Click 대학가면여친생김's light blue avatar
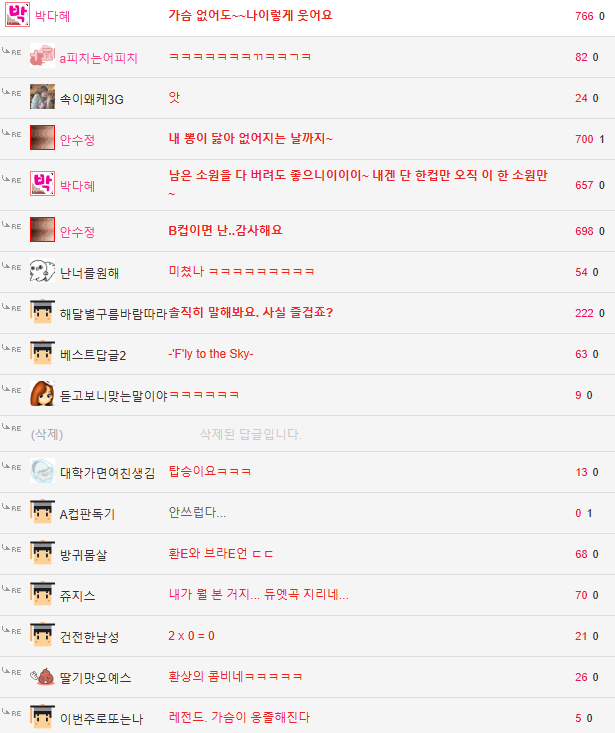 tap(43, 470)
